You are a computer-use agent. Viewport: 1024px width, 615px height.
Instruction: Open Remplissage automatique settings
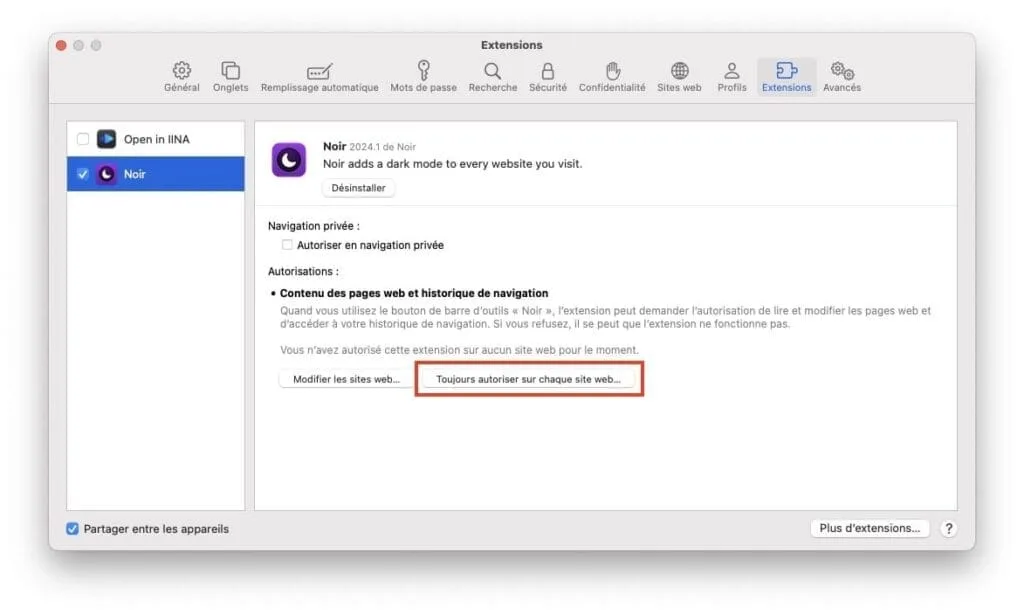coord(319,76)
